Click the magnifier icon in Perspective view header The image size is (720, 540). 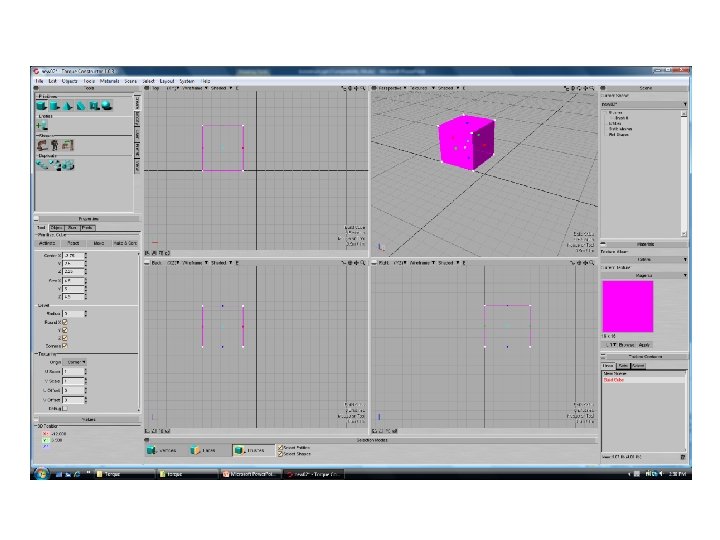(591, 88)
